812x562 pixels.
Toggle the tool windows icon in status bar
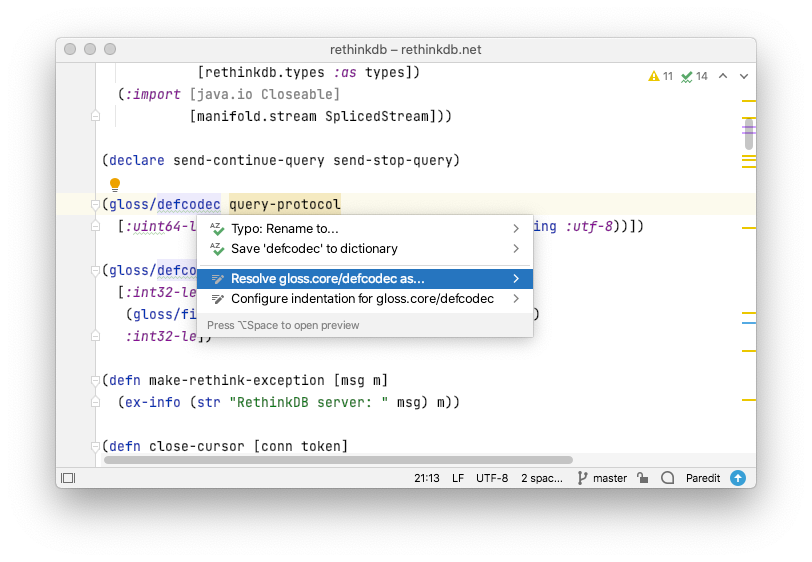pyautogui.click(x=68, y=478)
